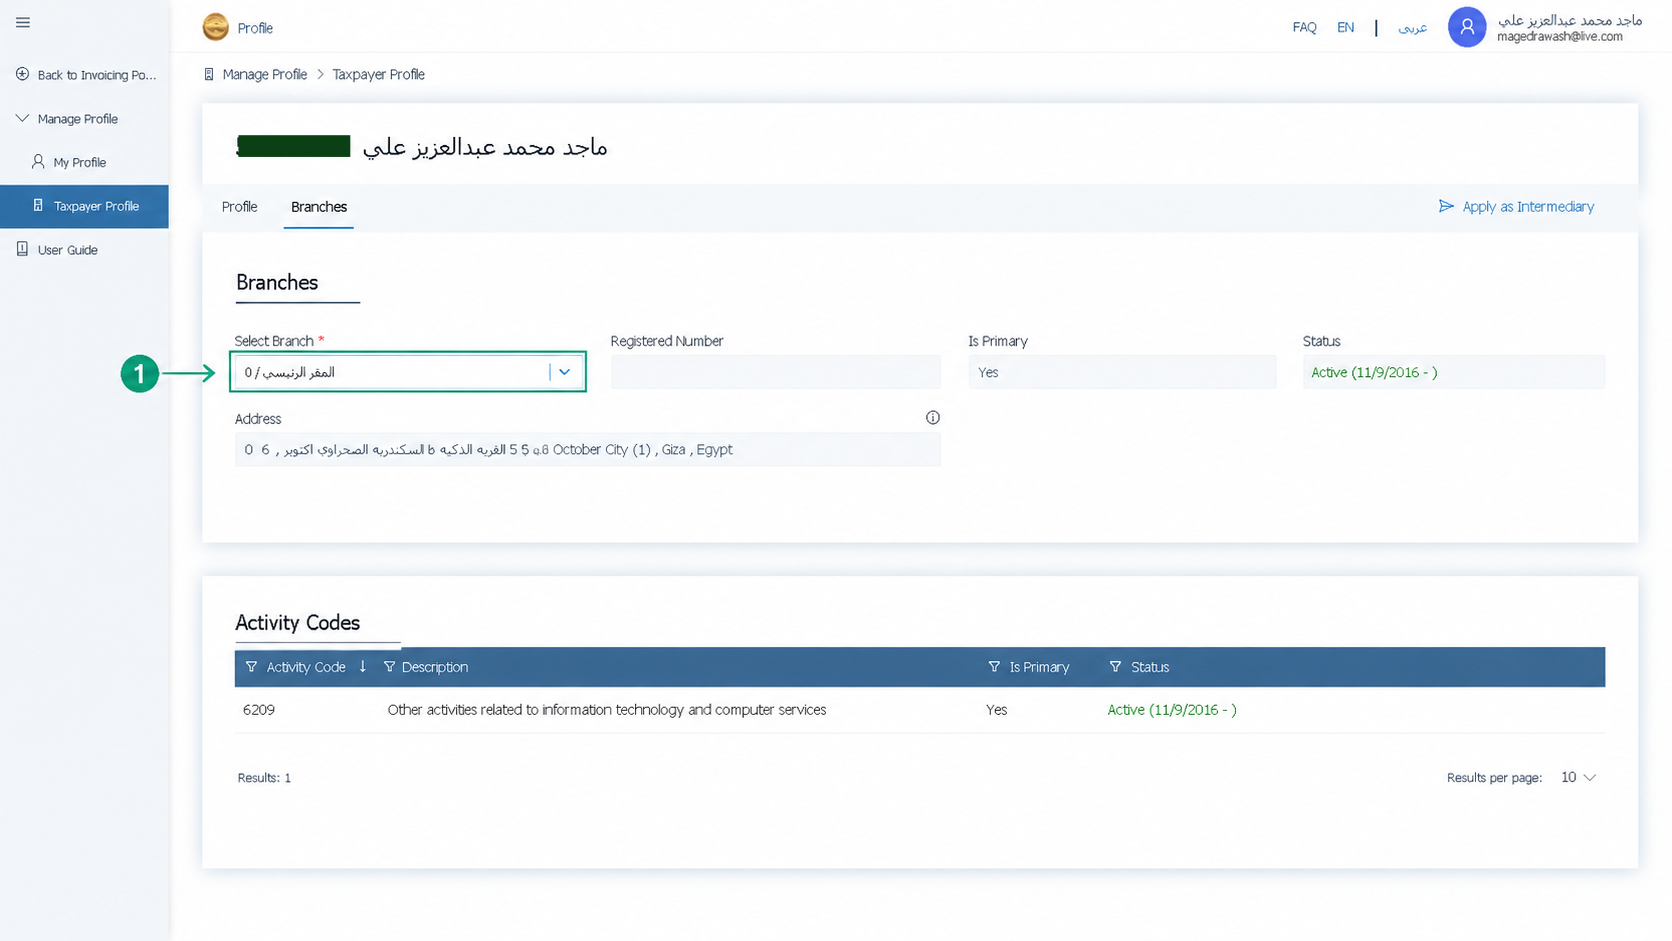Click the Description column filter icon

[x=389, y=667]
